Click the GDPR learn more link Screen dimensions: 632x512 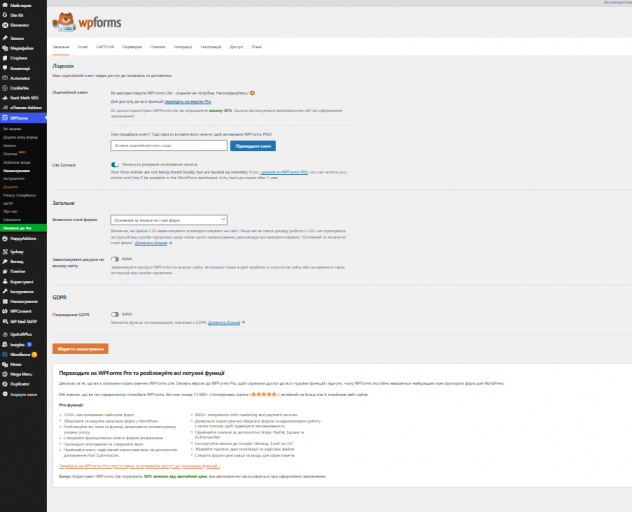[x=224, y=323]
